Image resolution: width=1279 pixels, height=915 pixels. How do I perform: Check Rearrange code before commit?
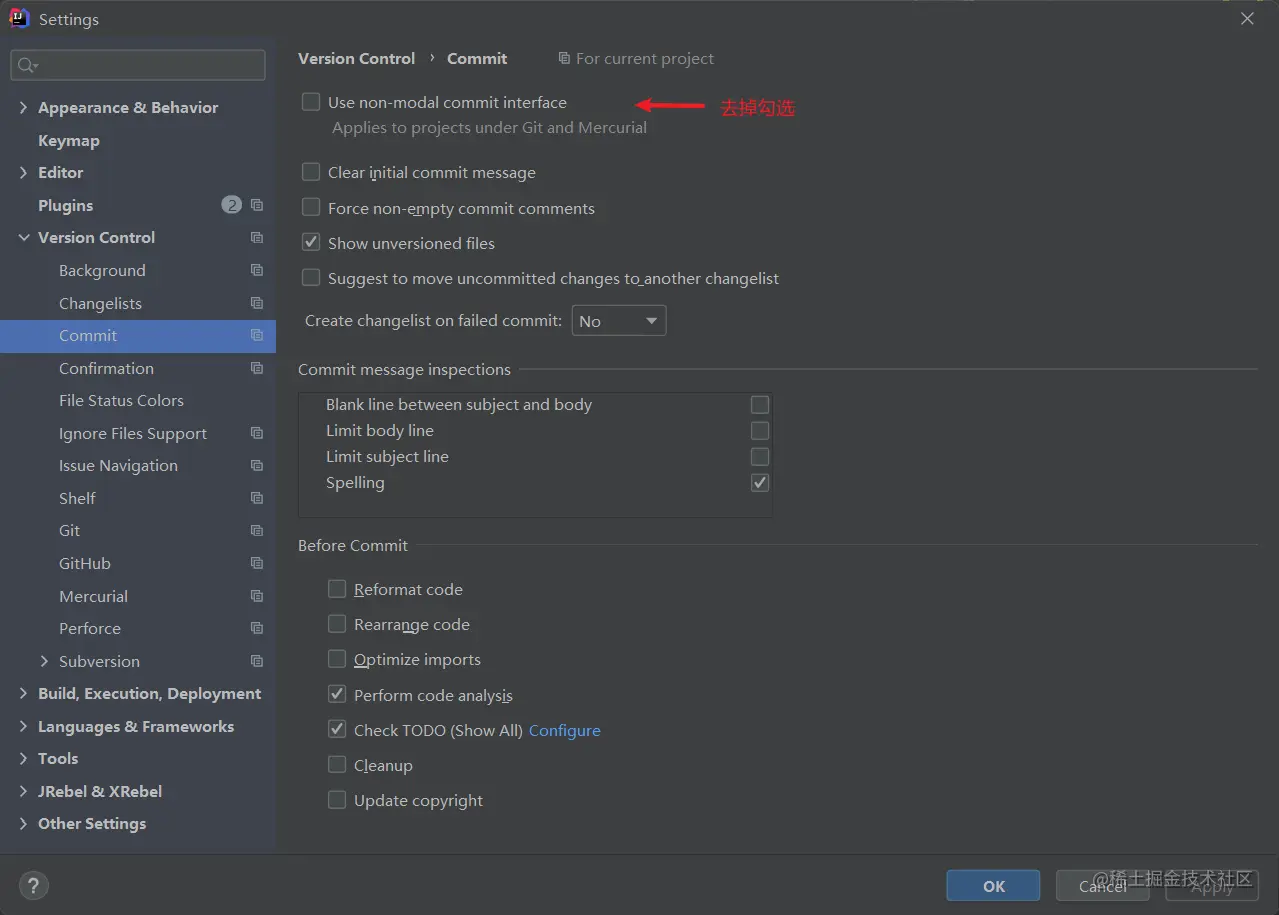coord(337,624)
